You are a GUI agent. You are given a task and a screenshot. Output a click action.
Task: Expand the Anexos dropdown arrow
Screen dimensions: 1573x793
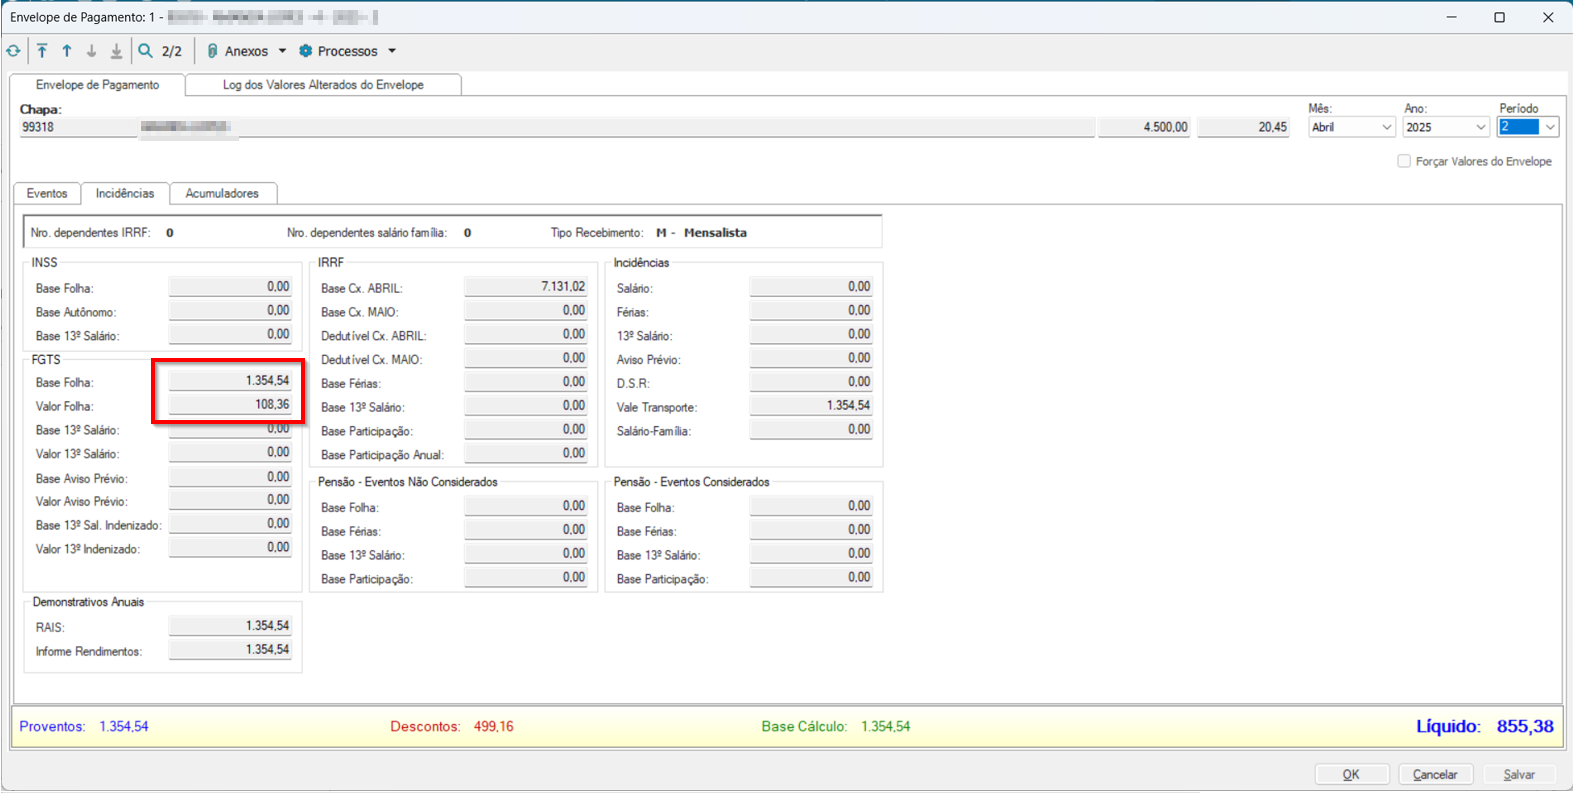click(282, 51)
